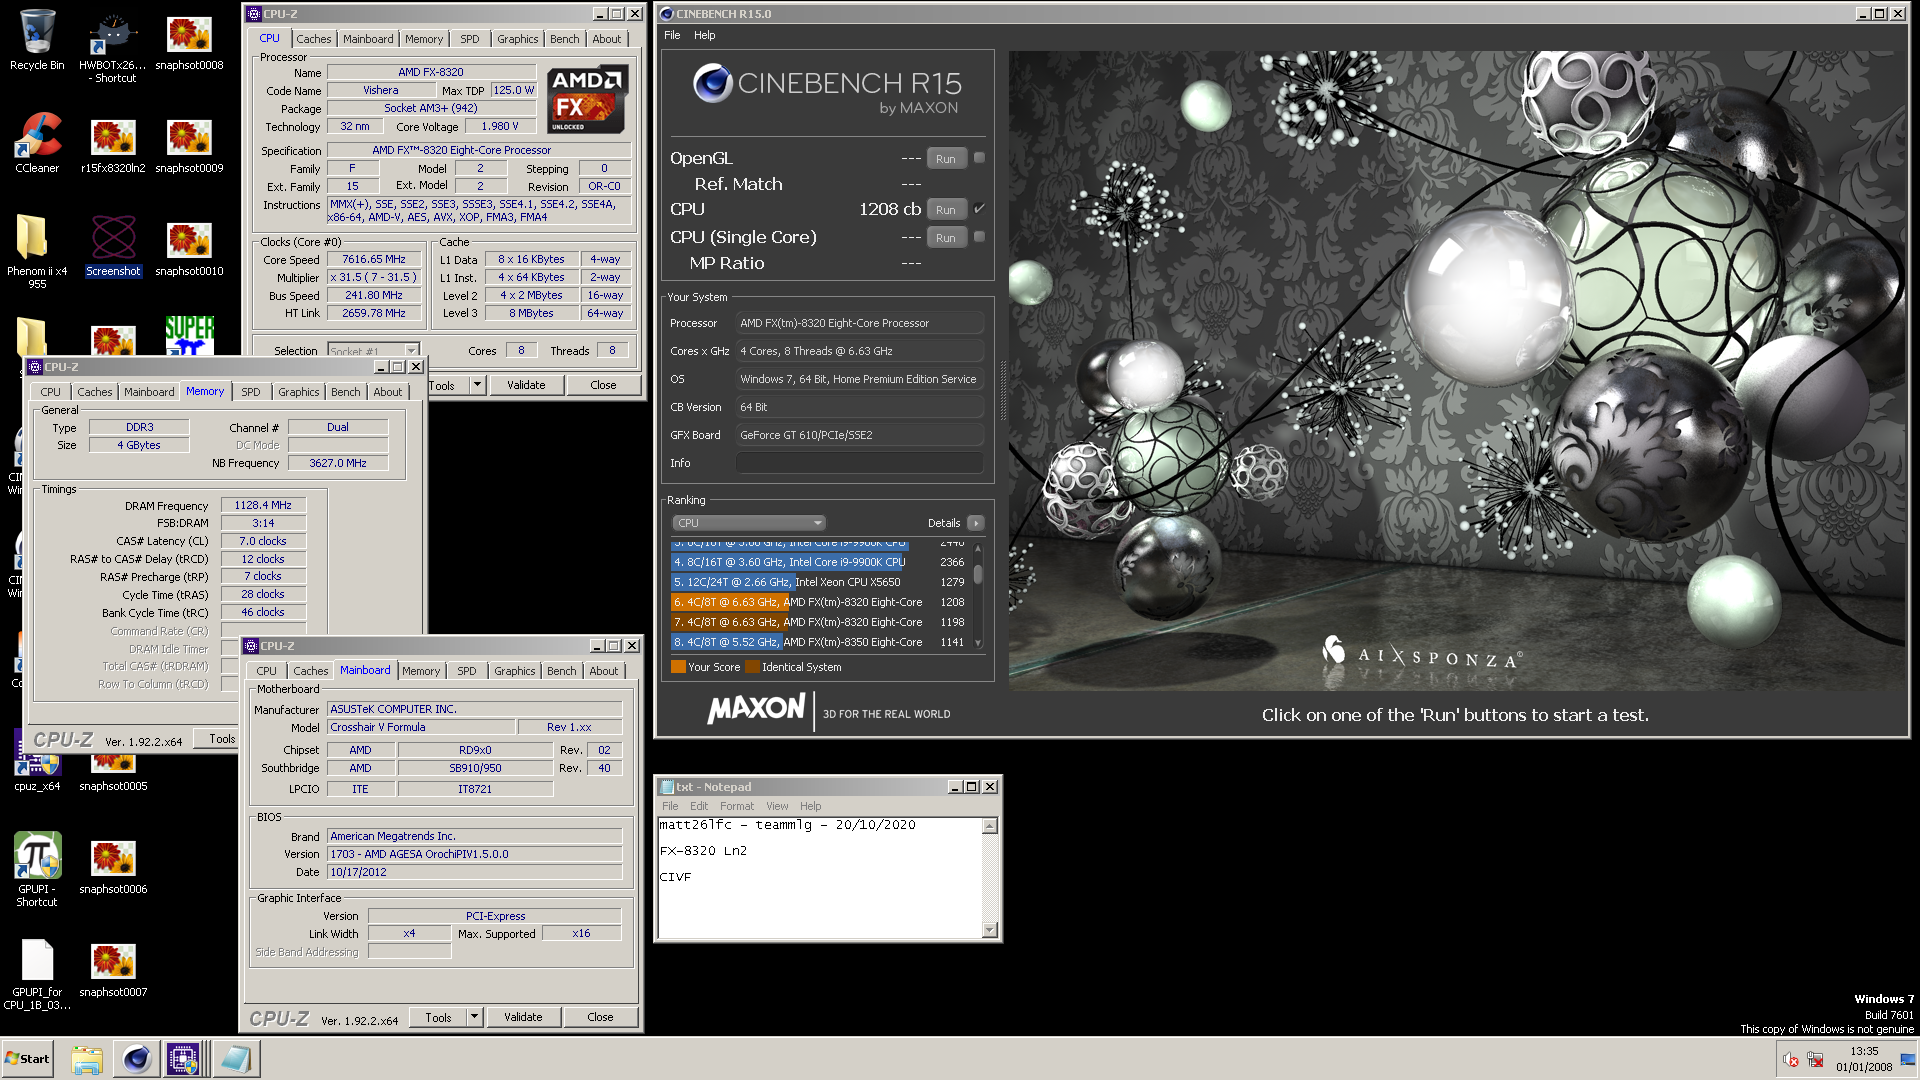
Task: Select ranking row 8 FX-8350 score 1141
Action: 819,642
